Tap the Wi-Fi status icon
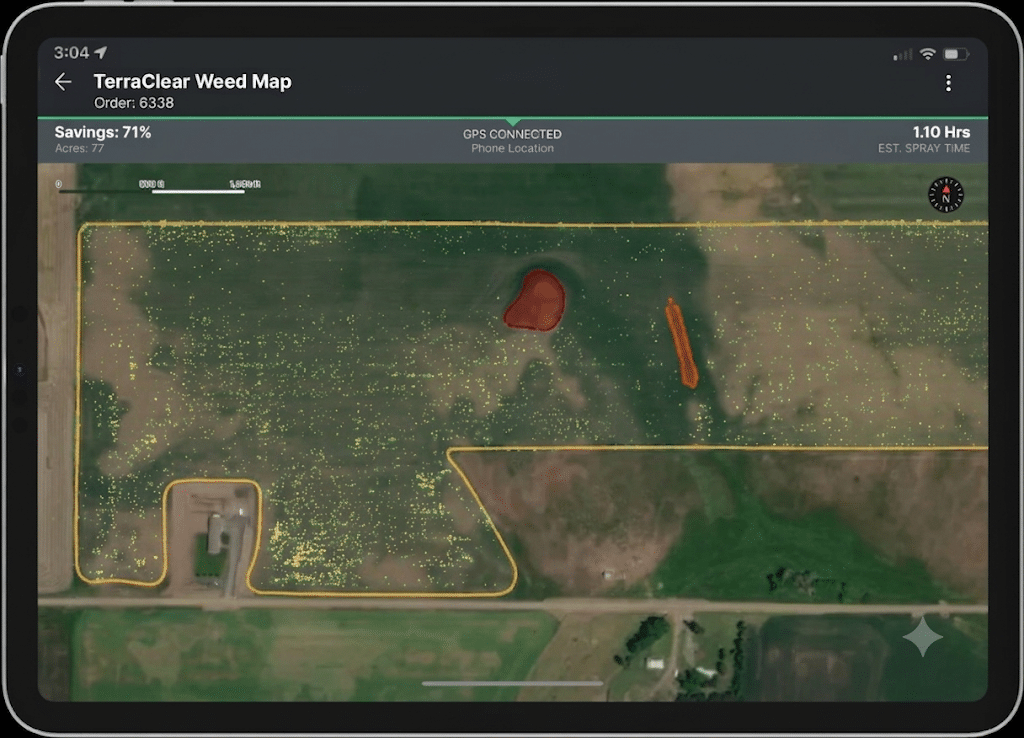 (927, 54)
